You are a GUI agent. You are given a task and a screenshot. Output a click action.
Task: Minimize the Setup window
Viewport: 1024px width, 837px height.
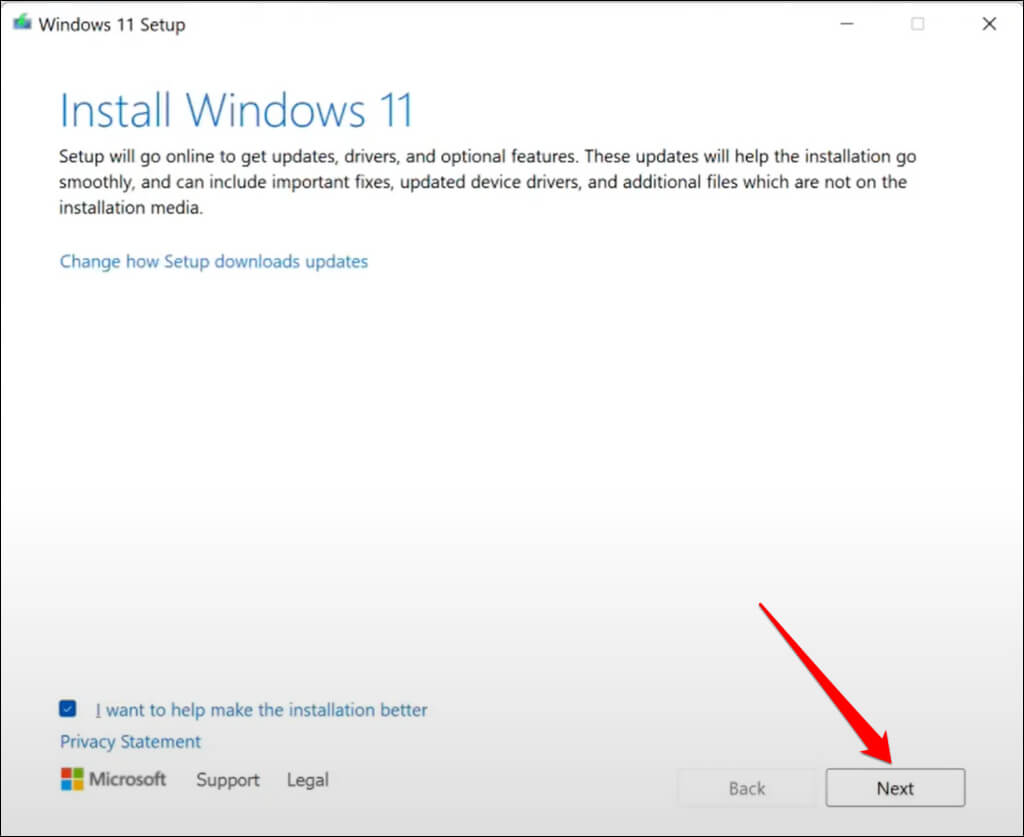[x=847, y=24]
